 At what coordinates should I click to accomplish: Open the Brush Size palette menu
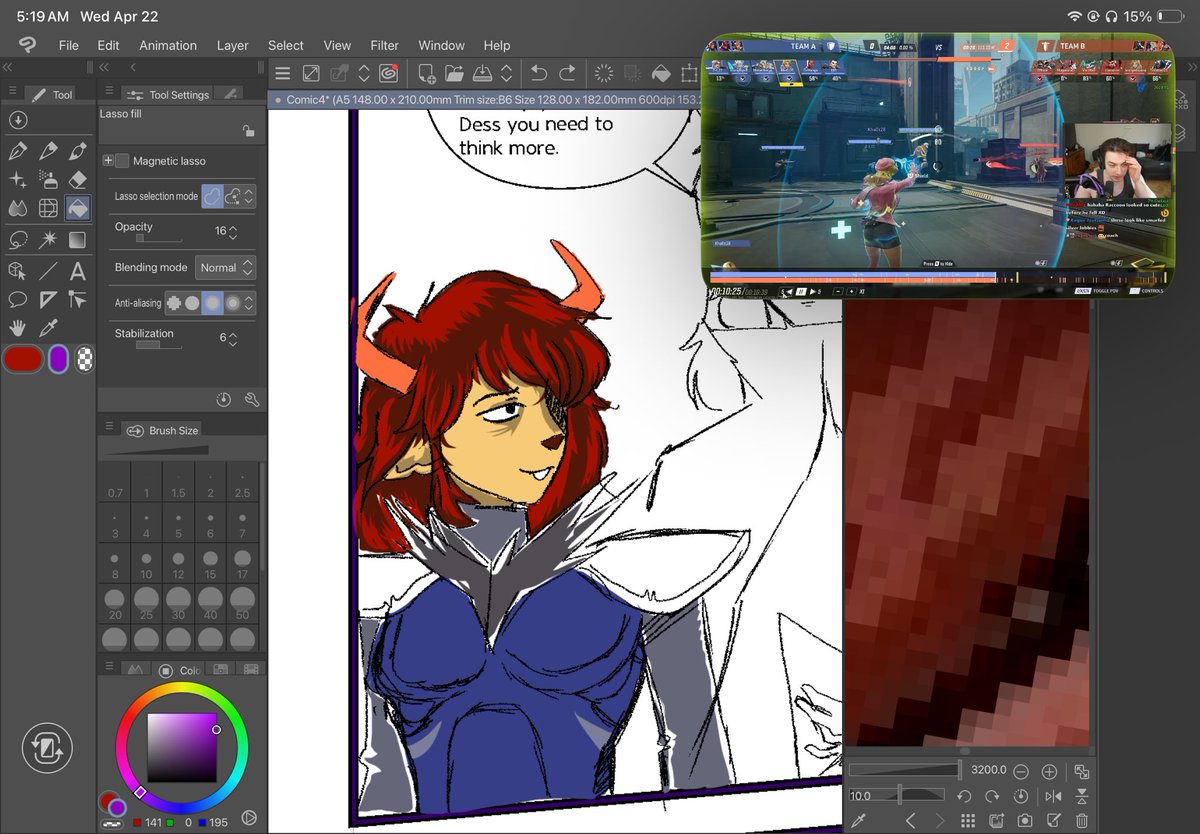click(x=108, y=427)
